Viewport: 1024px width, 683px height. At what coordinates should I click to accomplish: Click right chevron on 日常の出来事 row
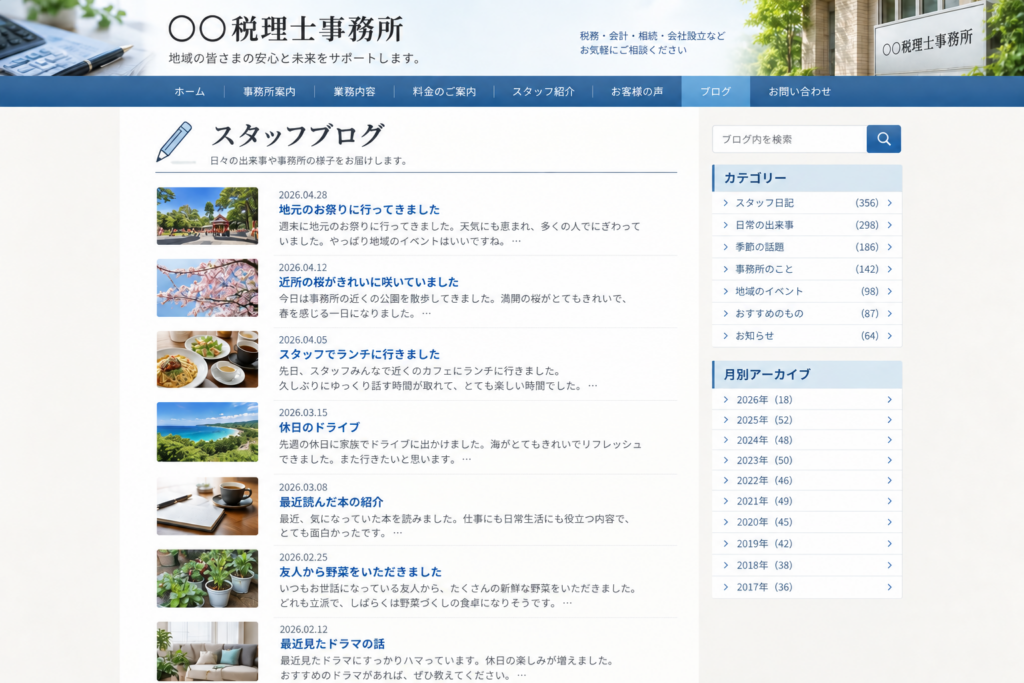tap(889, 225)
